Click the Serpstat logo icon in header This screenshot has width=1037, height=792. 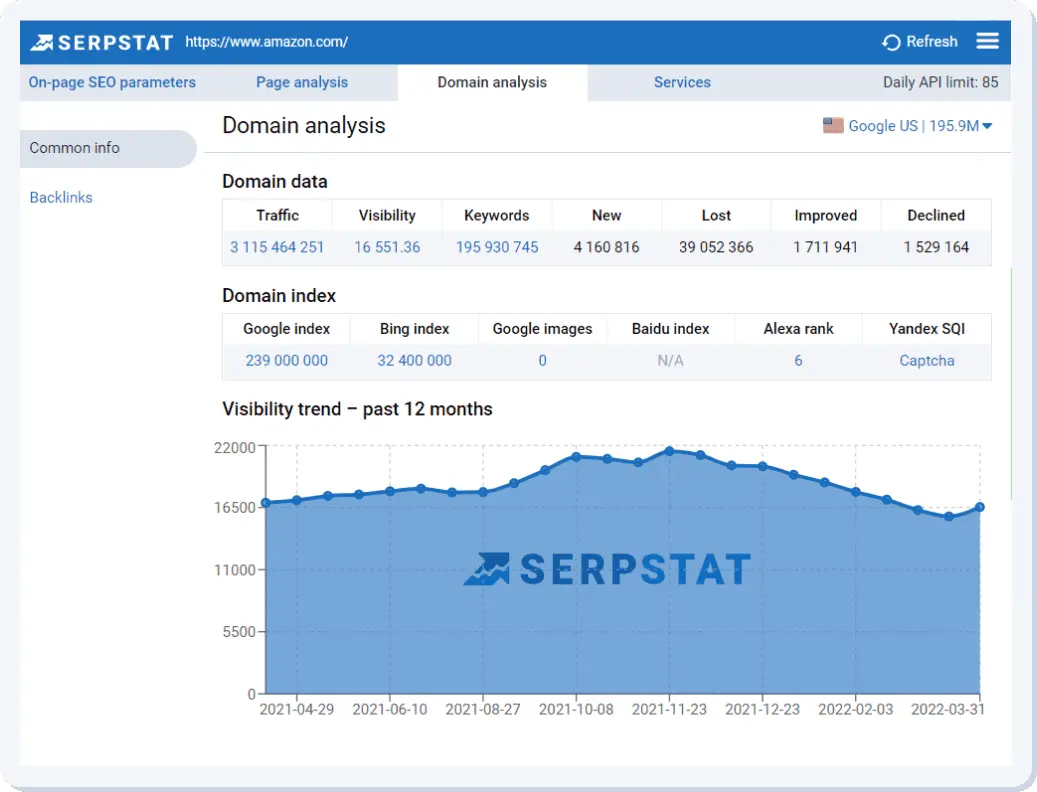[41, 43]
